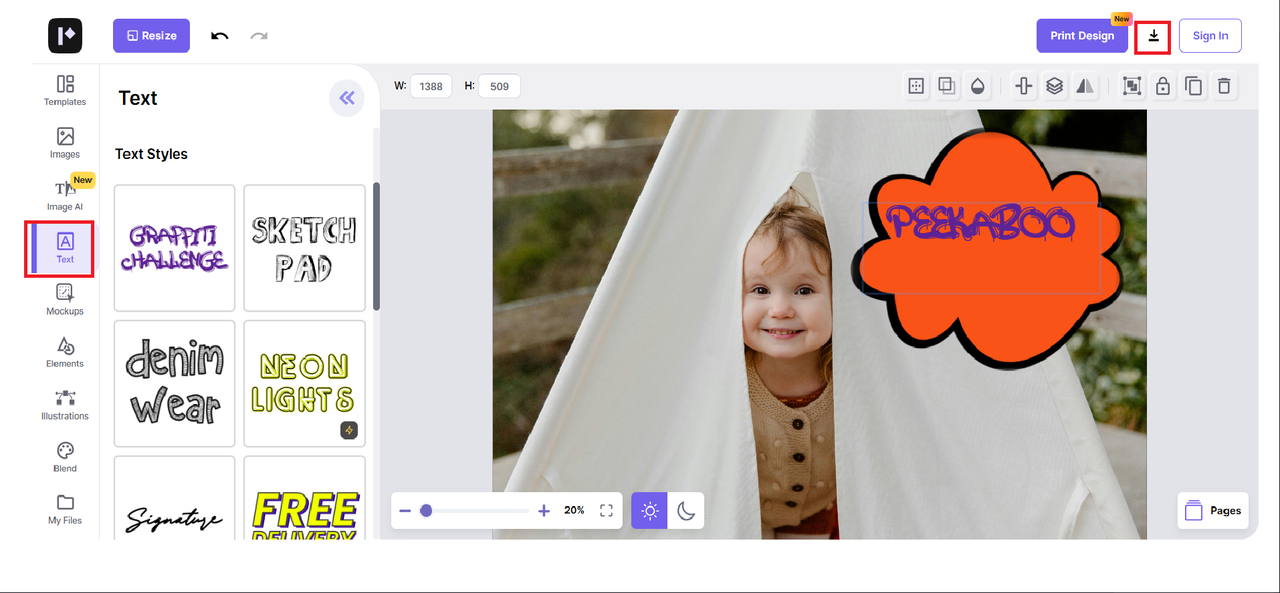Viewport: 1280px width, 593px height.
Task: Click the Sign In button
Action: (x=1210, y=36)
